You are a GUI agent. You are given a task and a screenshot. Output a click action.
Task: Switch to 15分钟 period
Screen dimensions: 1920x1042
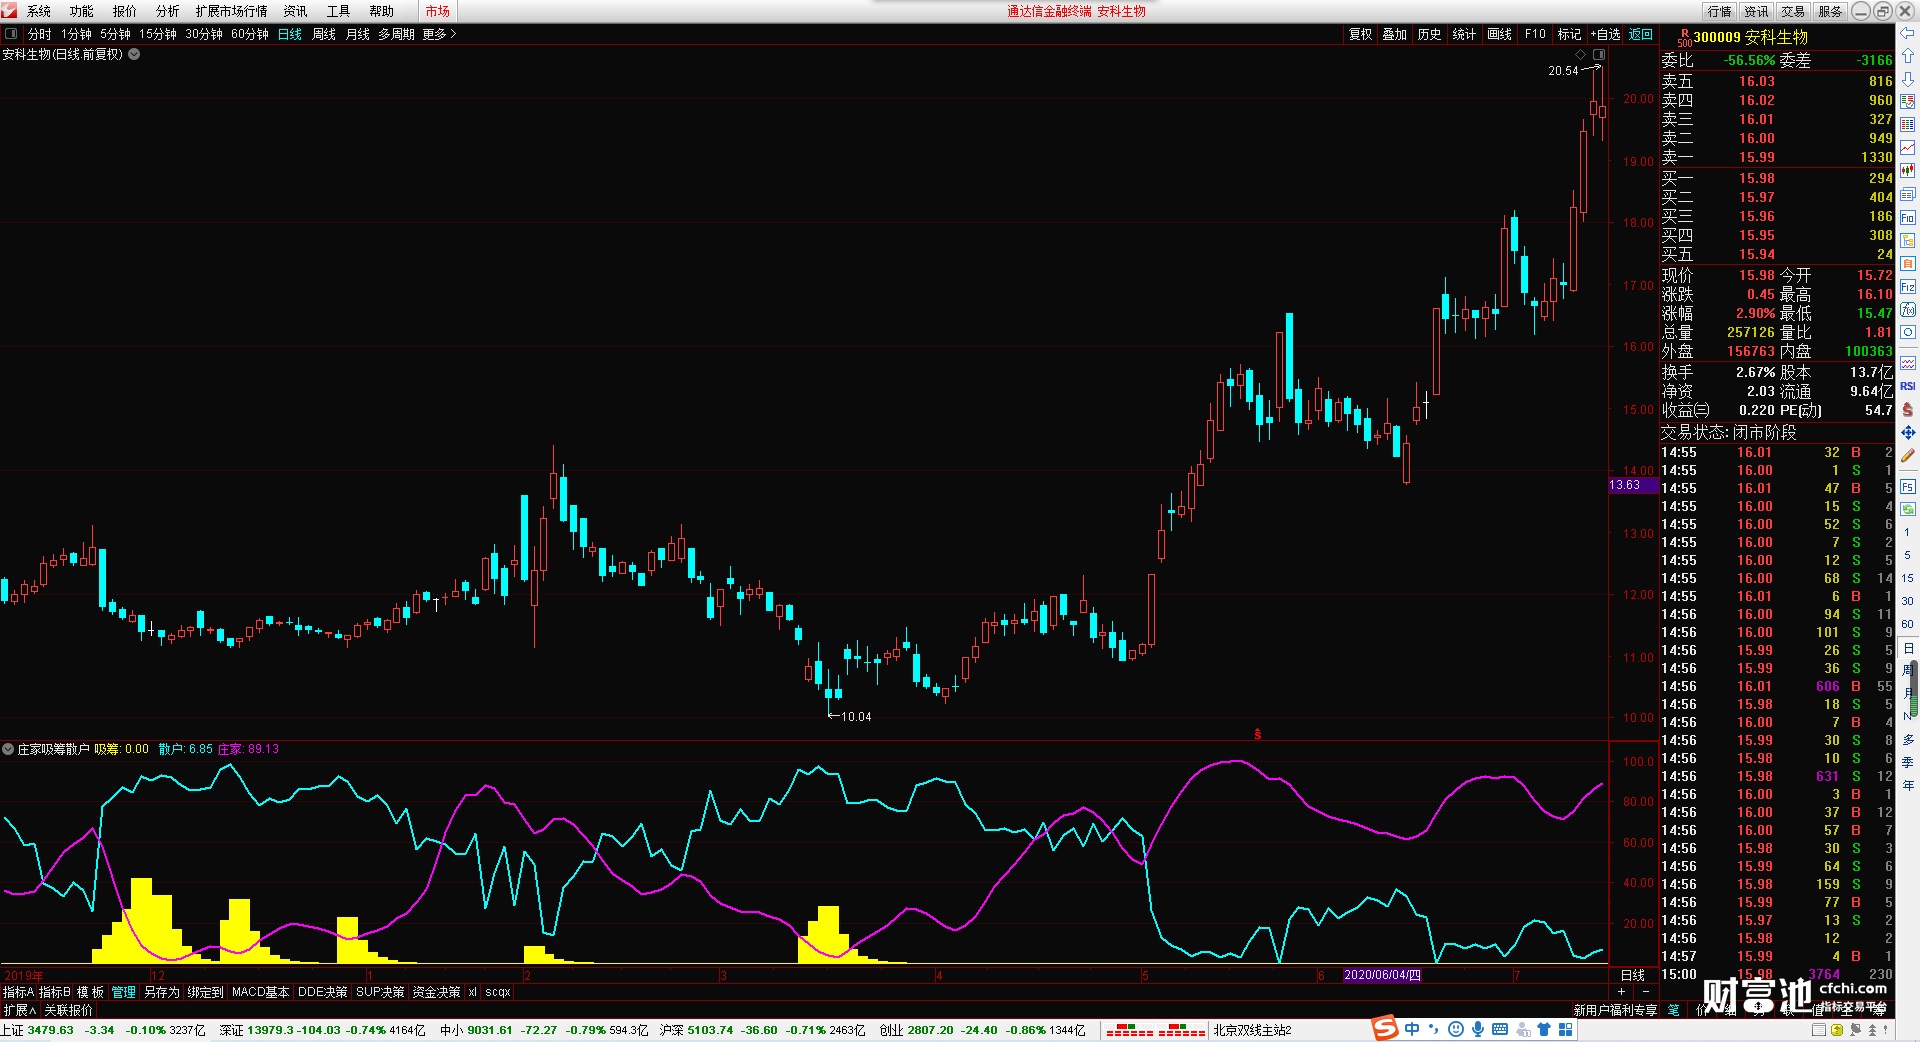[x=158, y=34]
